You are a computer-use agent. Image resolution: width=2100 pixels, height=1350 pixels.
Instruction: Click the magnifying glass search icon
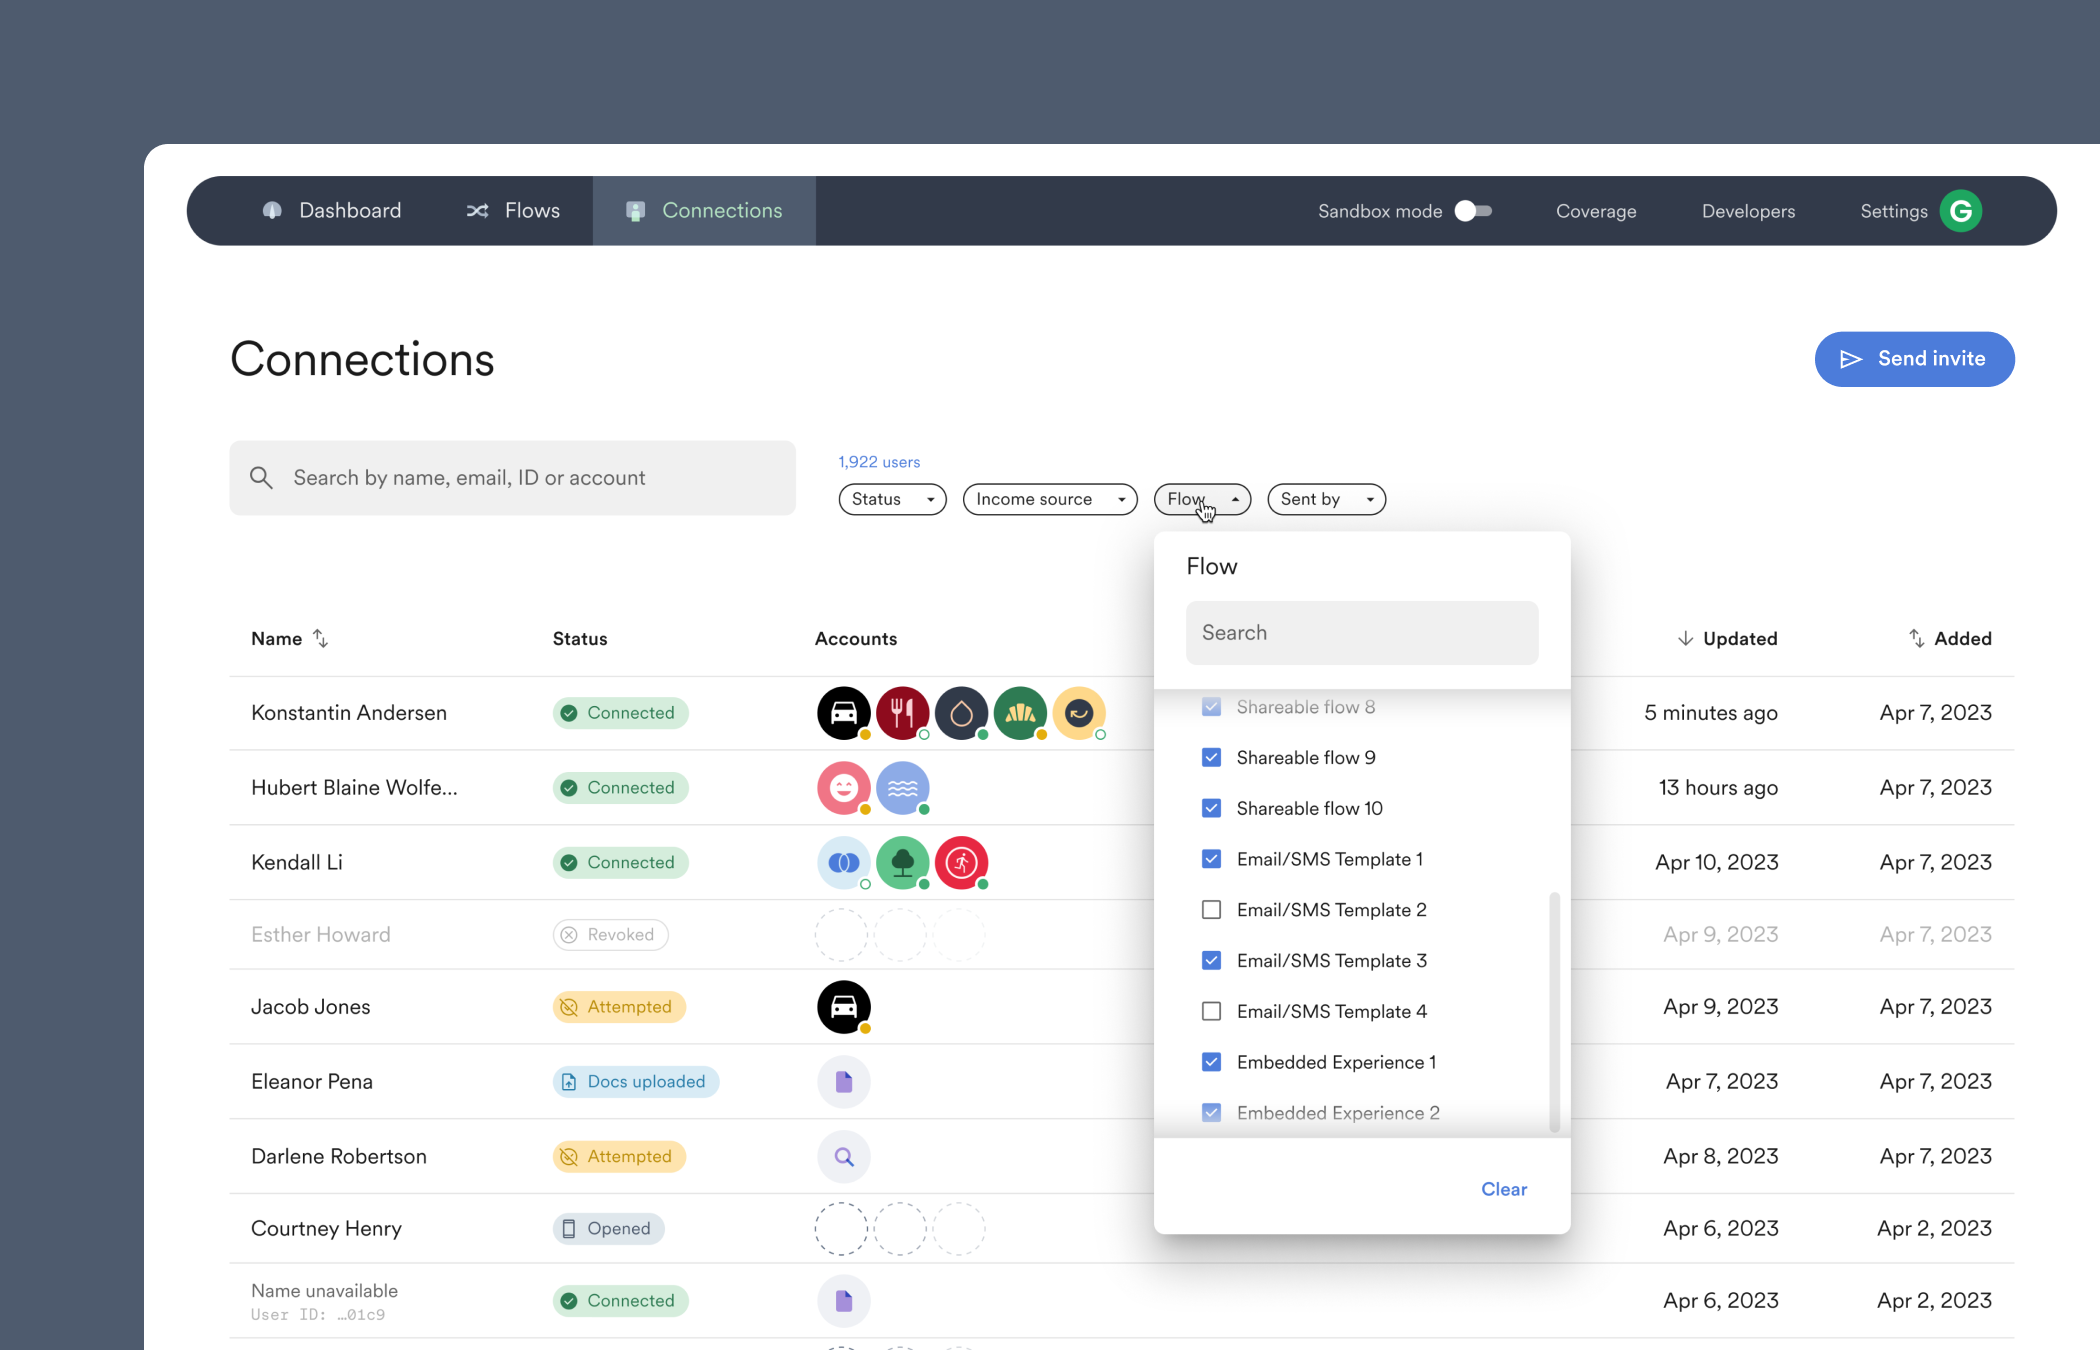261,477
